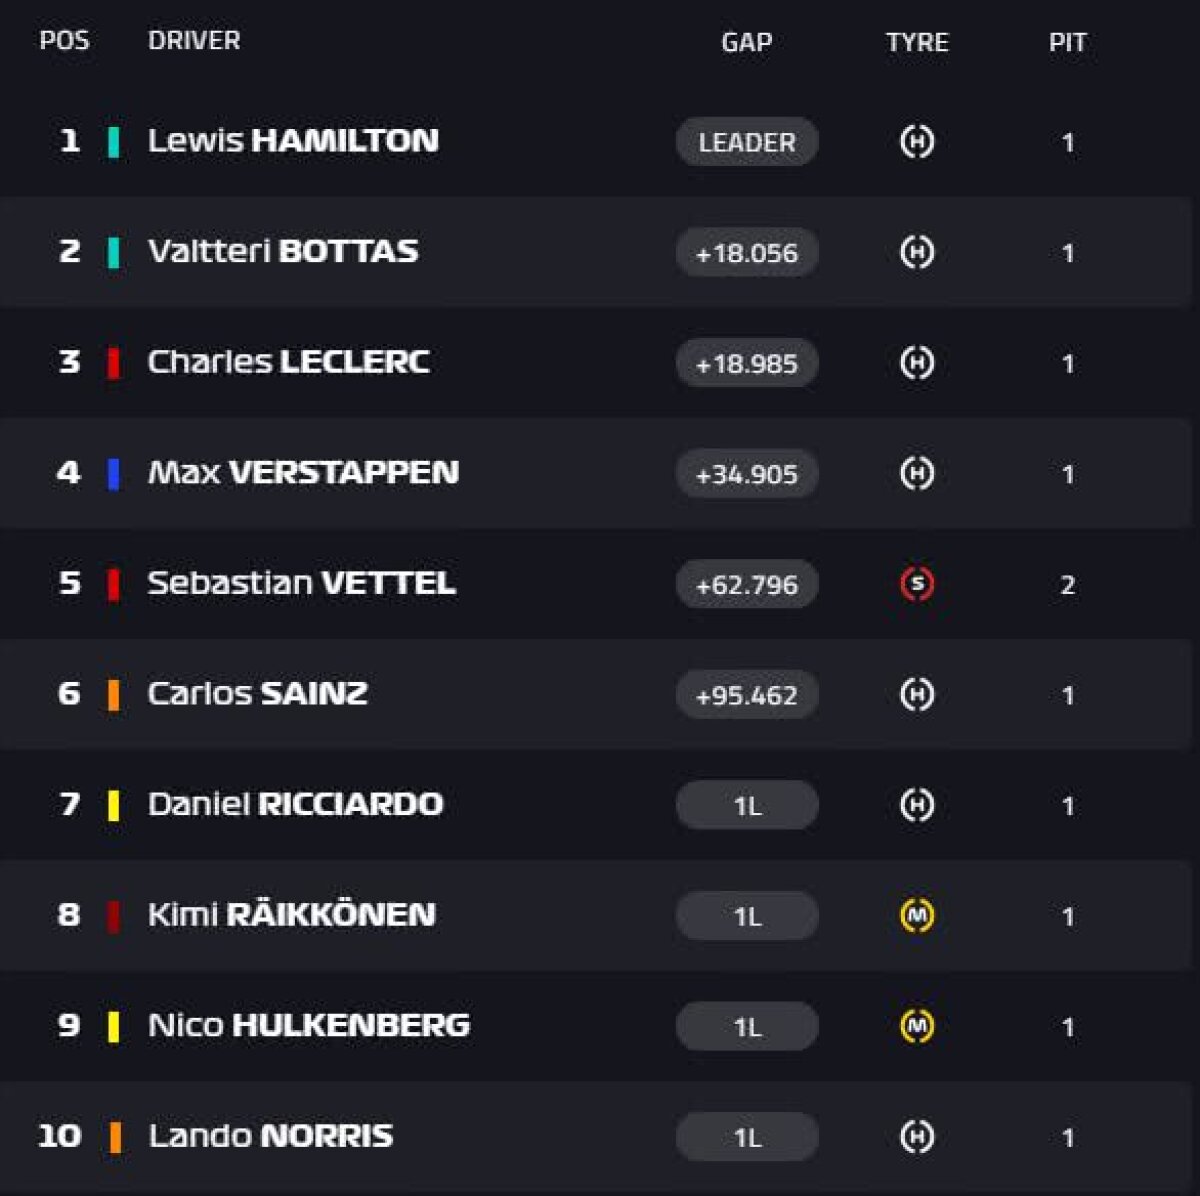This screenshot has width=1200, height=1196.
Task: Click Norris's hard tyre icon
Action: coord(917,1137)
